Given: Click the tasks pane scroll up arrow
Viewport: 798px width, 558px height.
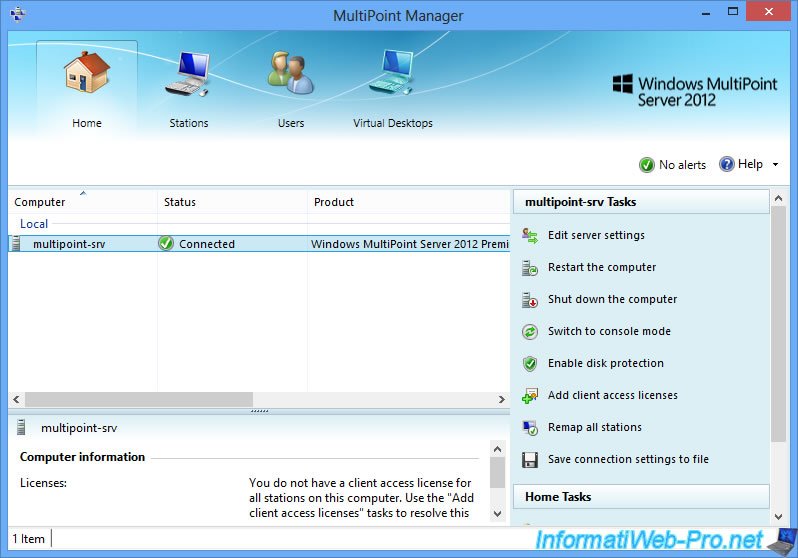Looking at the screenshot, I should 778,198.
